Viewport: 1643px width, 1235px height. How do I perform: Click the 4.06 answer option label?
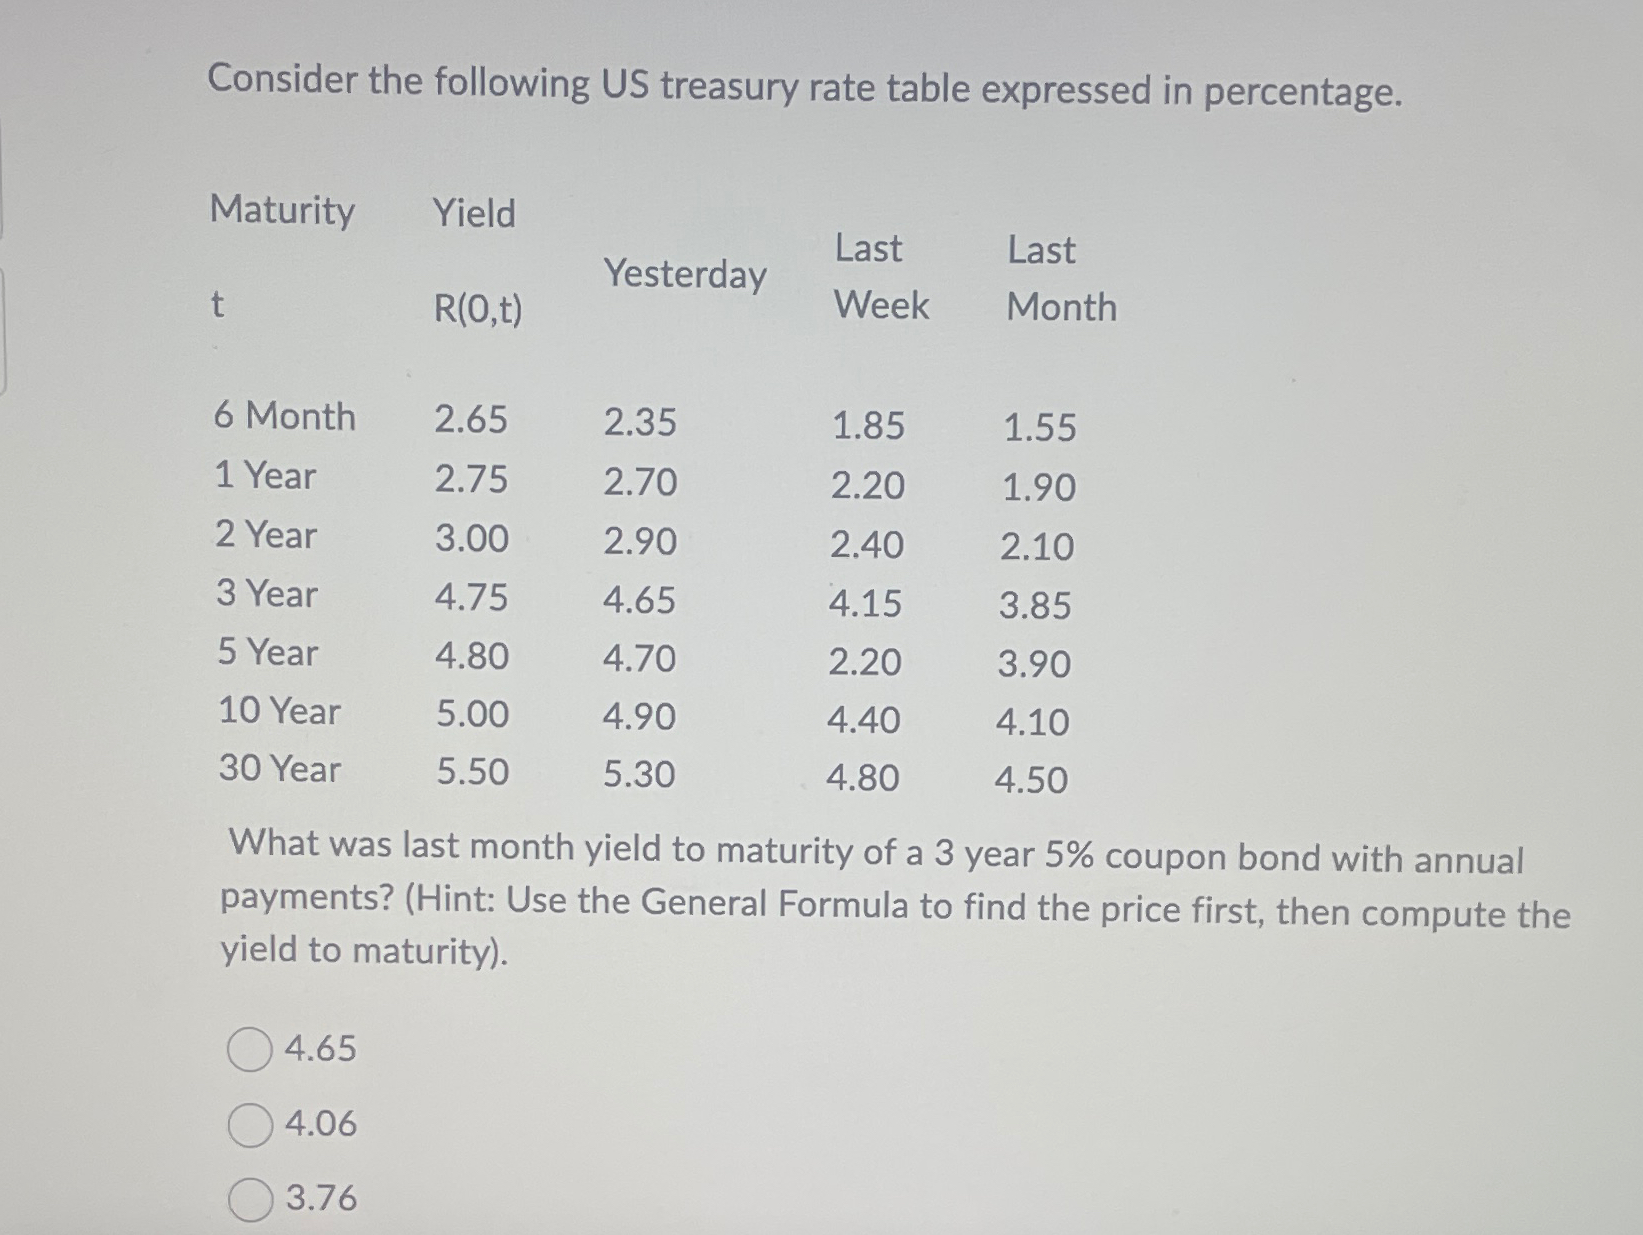pyautogui.click(x=319, y=1124)
